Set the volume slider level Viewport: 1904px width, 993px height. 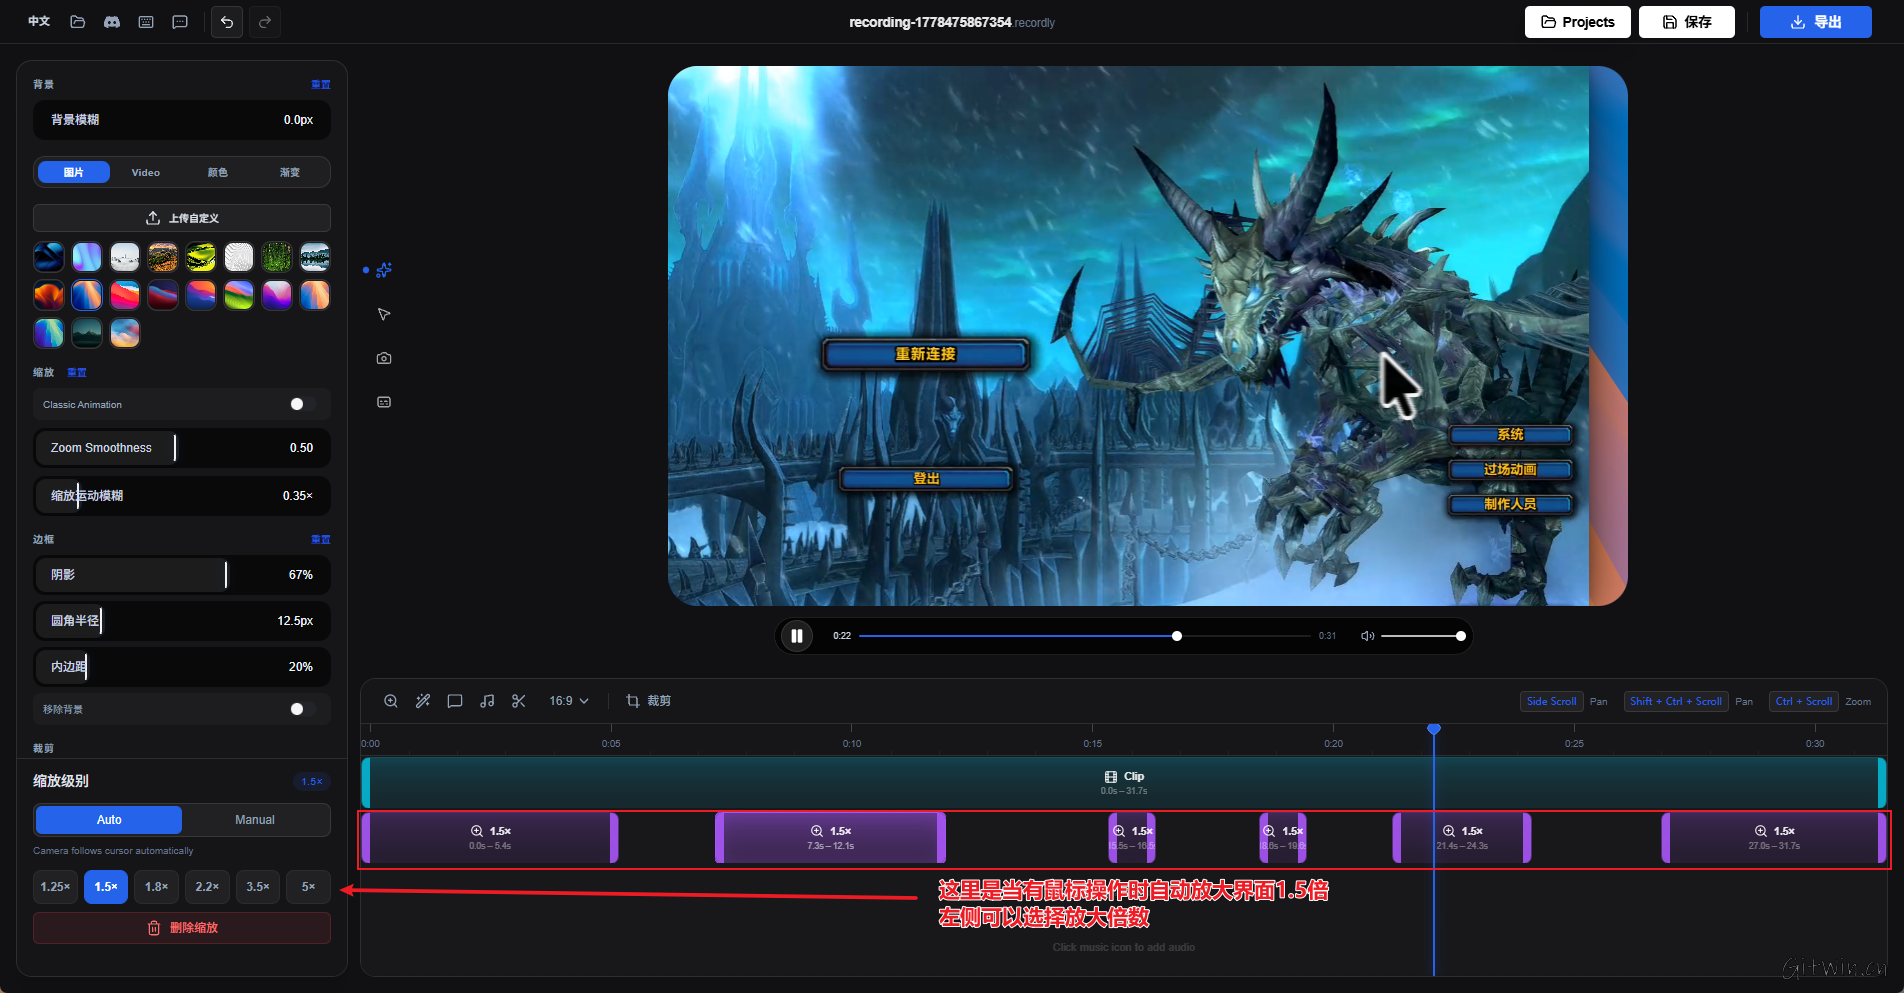[x=1423, y=636]
